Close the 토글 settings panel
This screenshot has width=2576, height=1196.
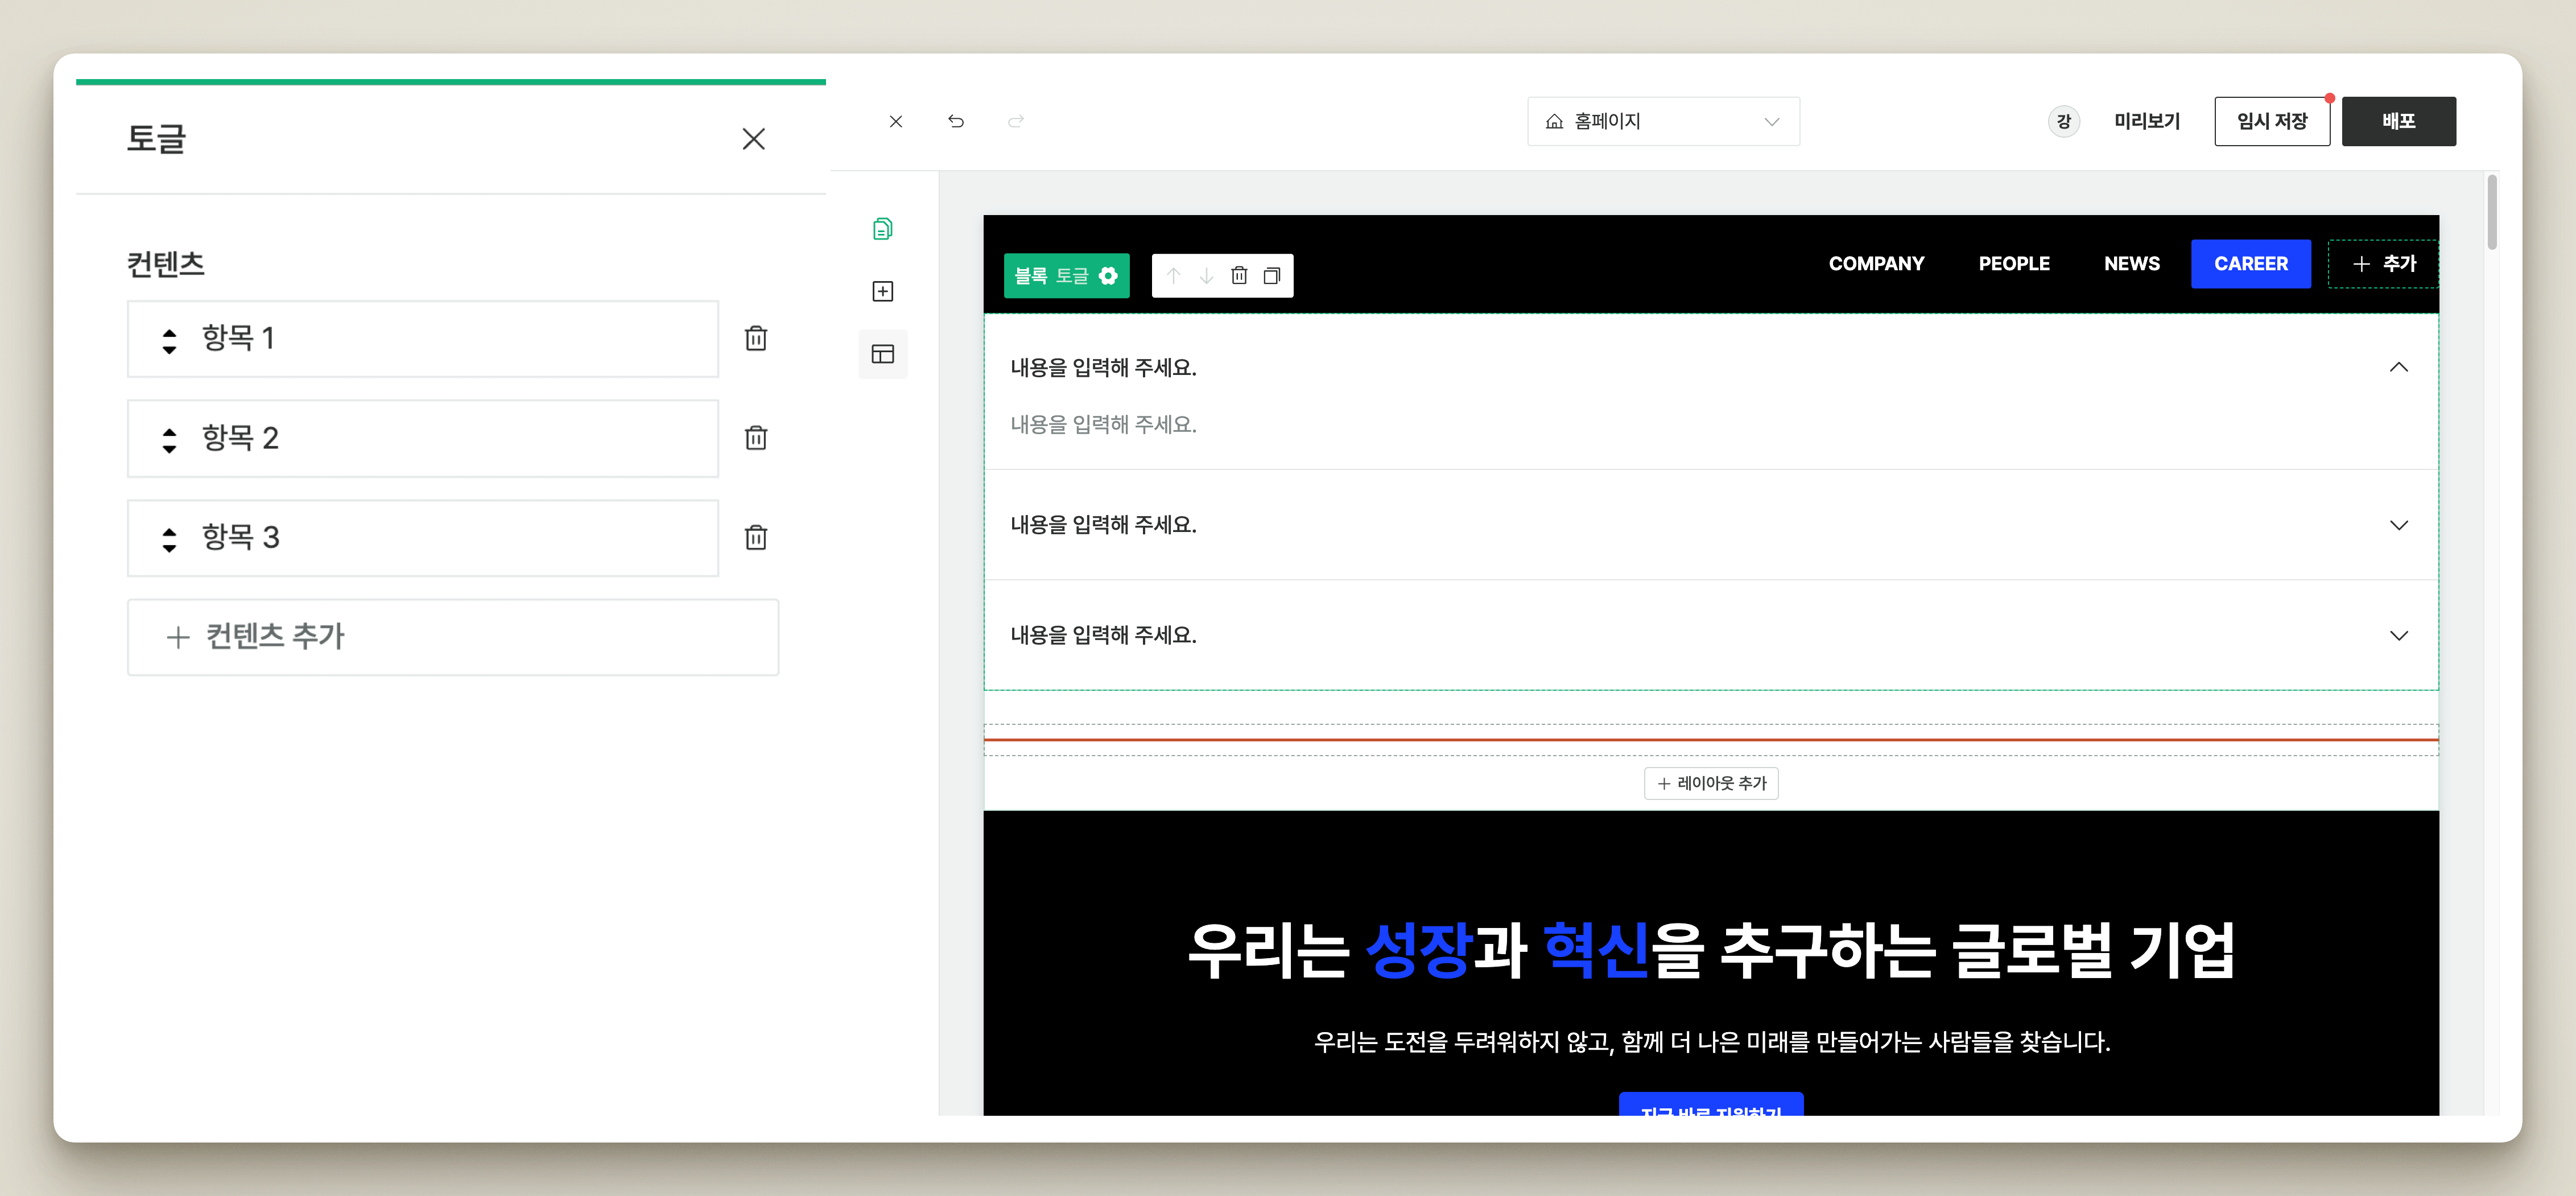pyautogui.click(x=753, y=139)
